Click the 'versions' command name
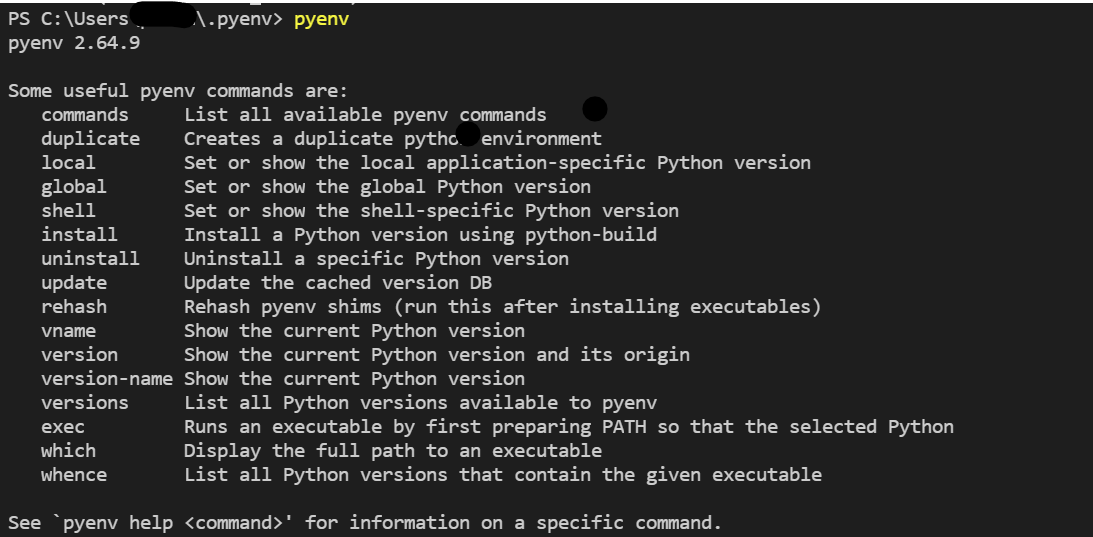 (x=84, y=402)
